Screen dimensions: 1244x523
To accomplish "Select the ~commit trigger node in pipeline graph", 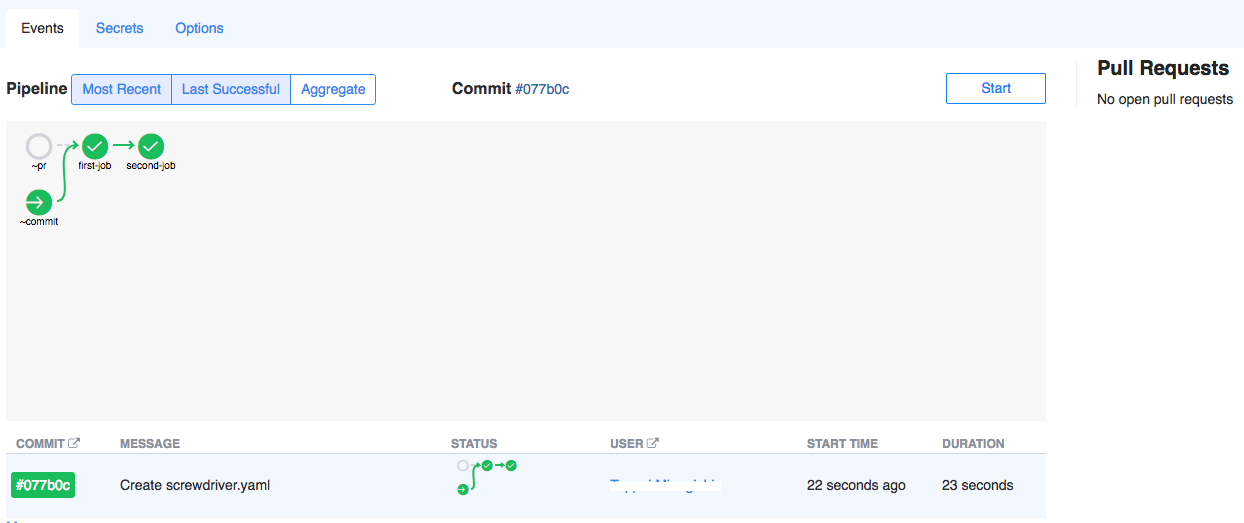I will click(x=38, y=202).
